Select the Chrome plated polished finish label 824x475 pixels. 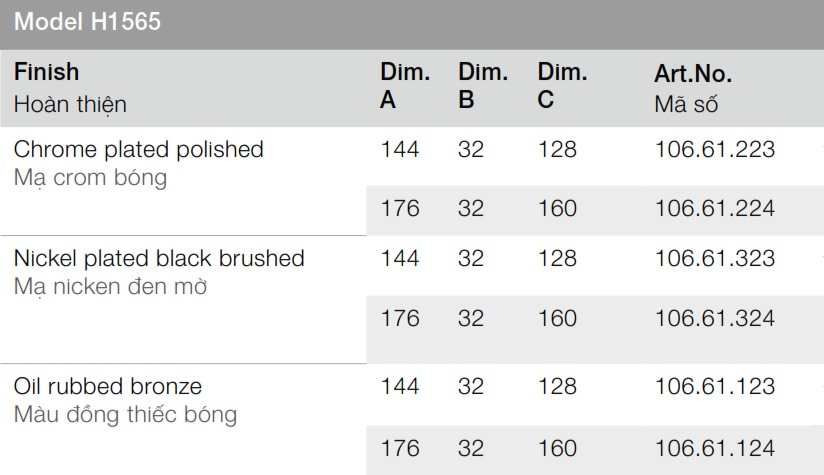click(x=139, y=150)
